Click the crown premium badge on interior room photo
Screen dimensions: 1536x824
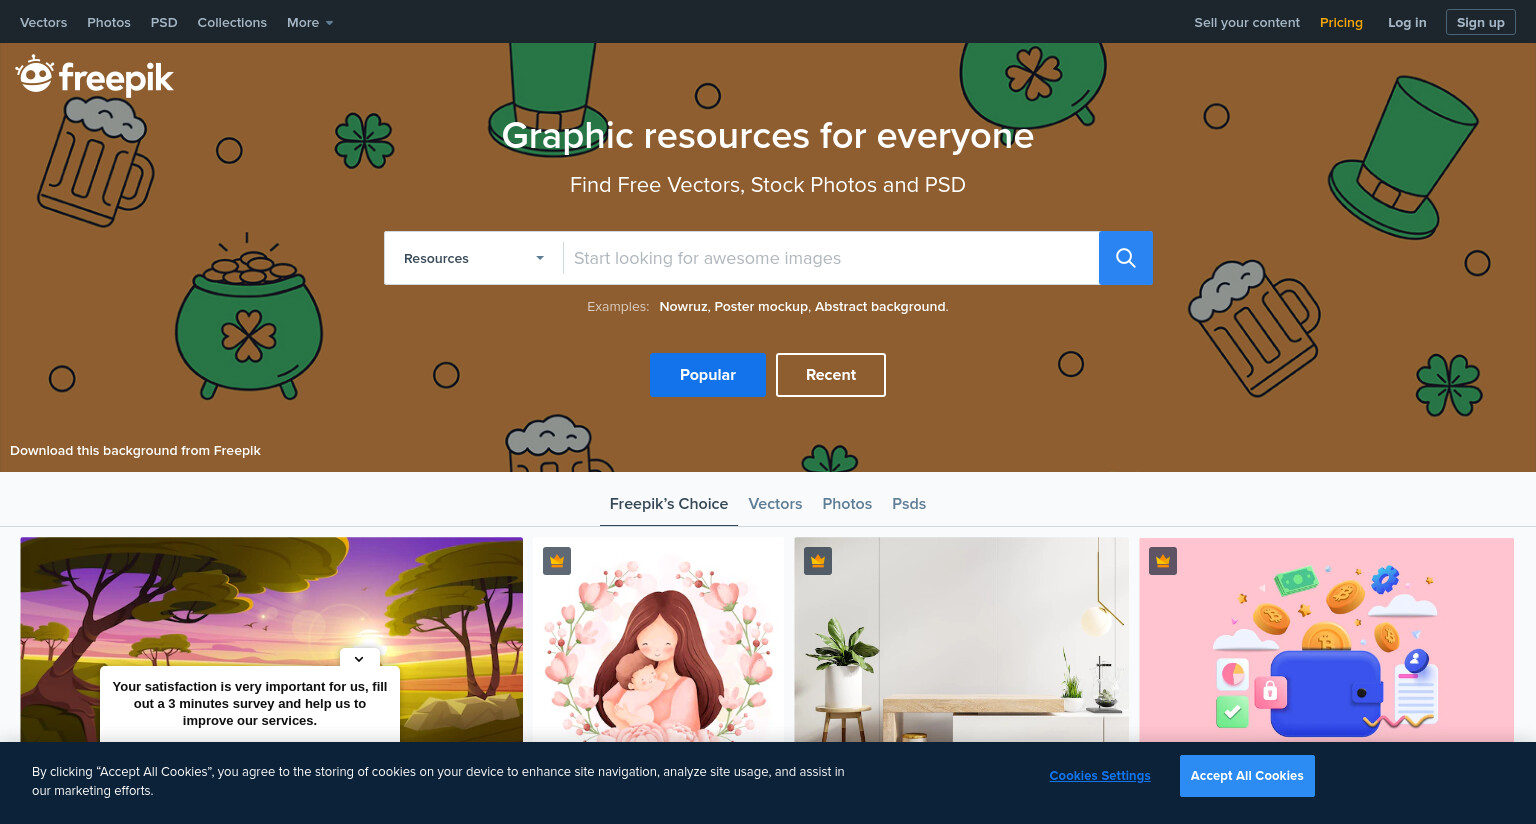(818, 561)
